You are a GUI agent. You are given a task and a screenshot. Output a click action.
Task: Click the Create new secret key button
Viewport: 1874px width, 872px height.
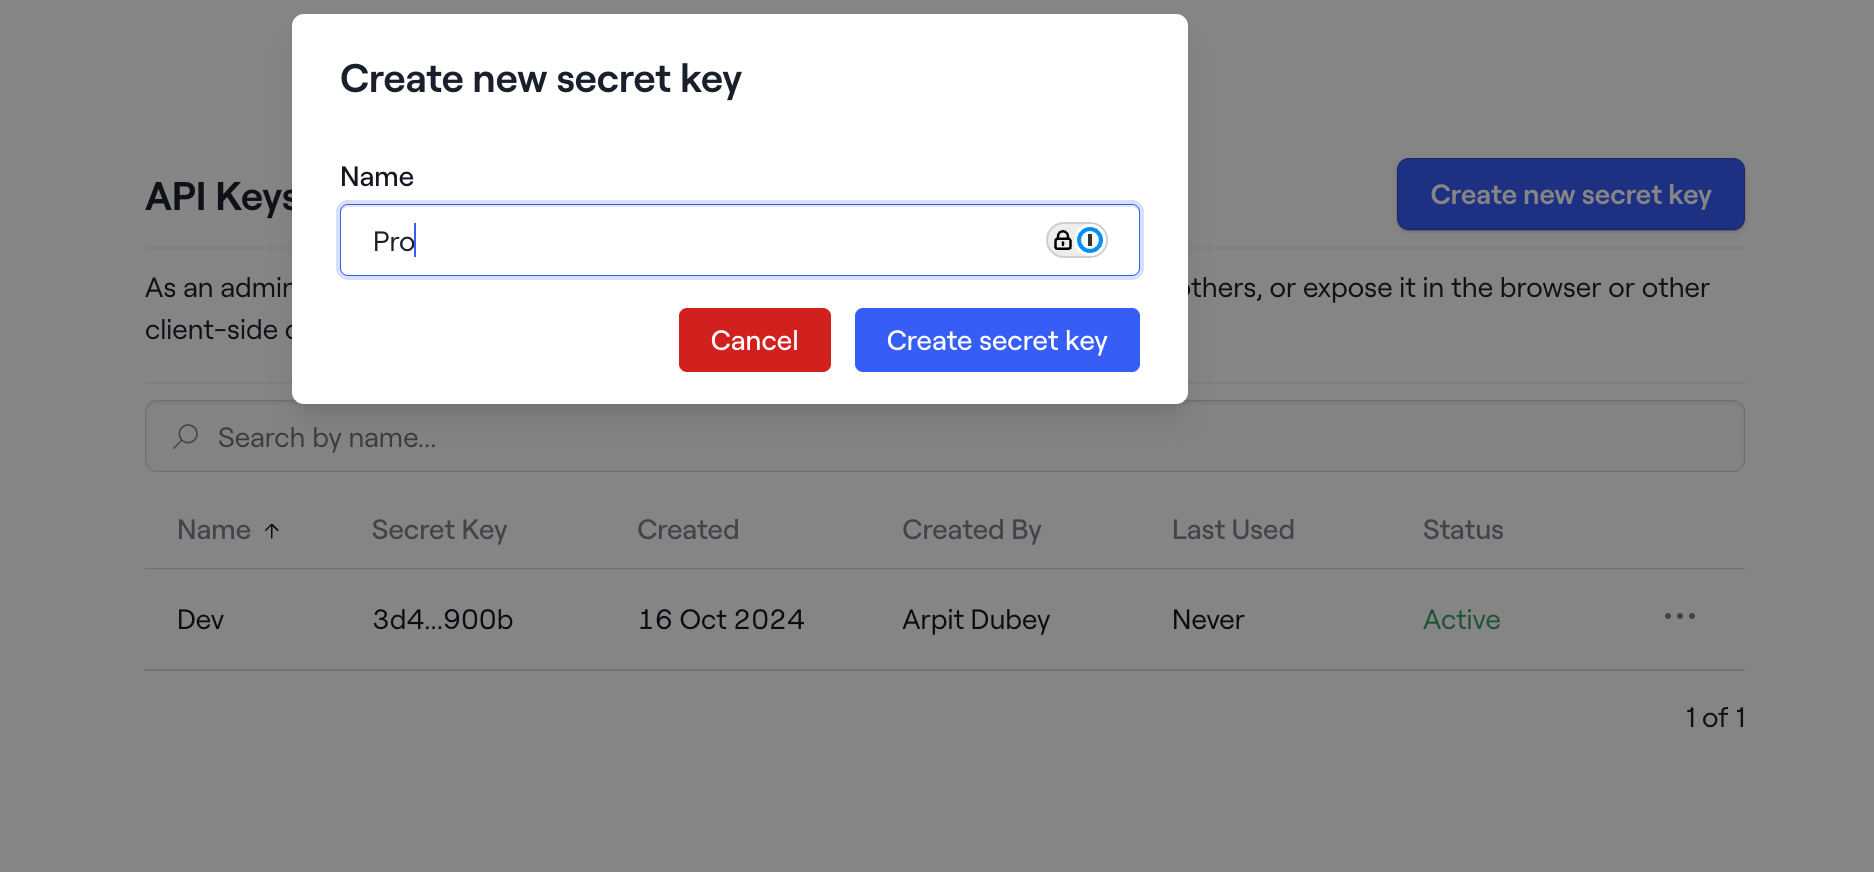[x=1569, y=194]
